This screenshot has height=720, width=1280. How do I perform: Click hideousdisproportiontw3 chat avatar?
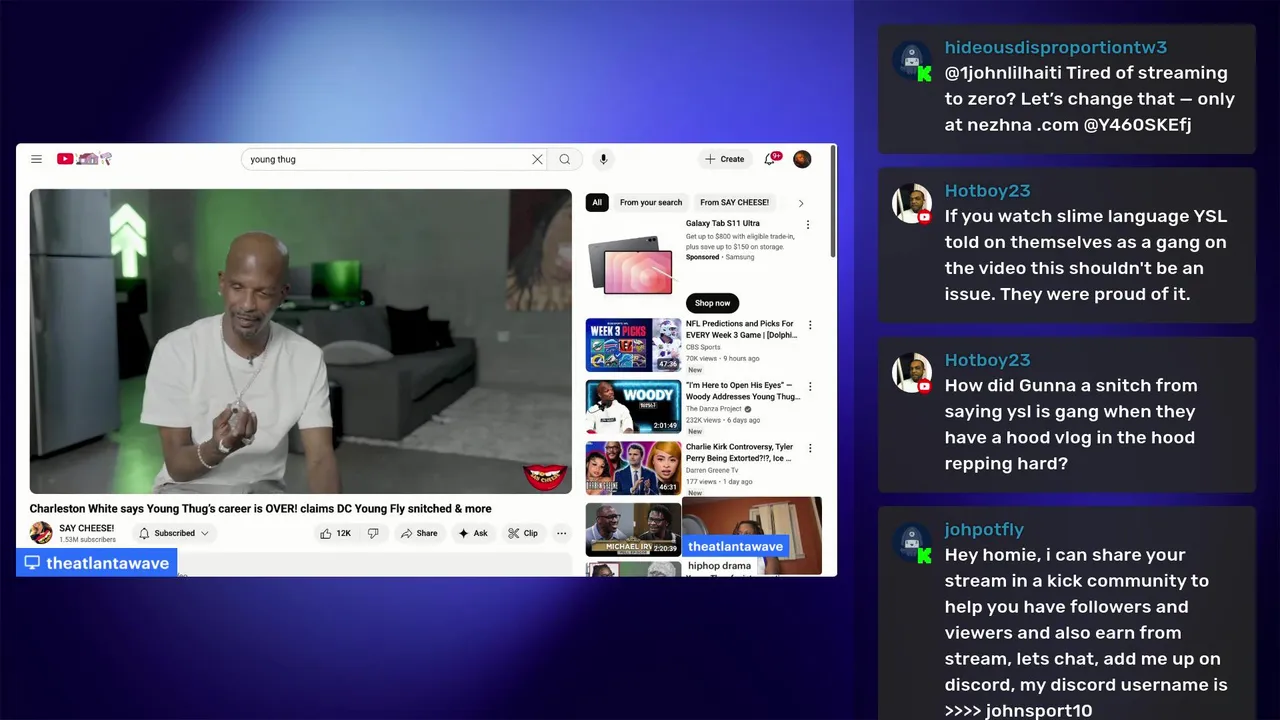911,61
